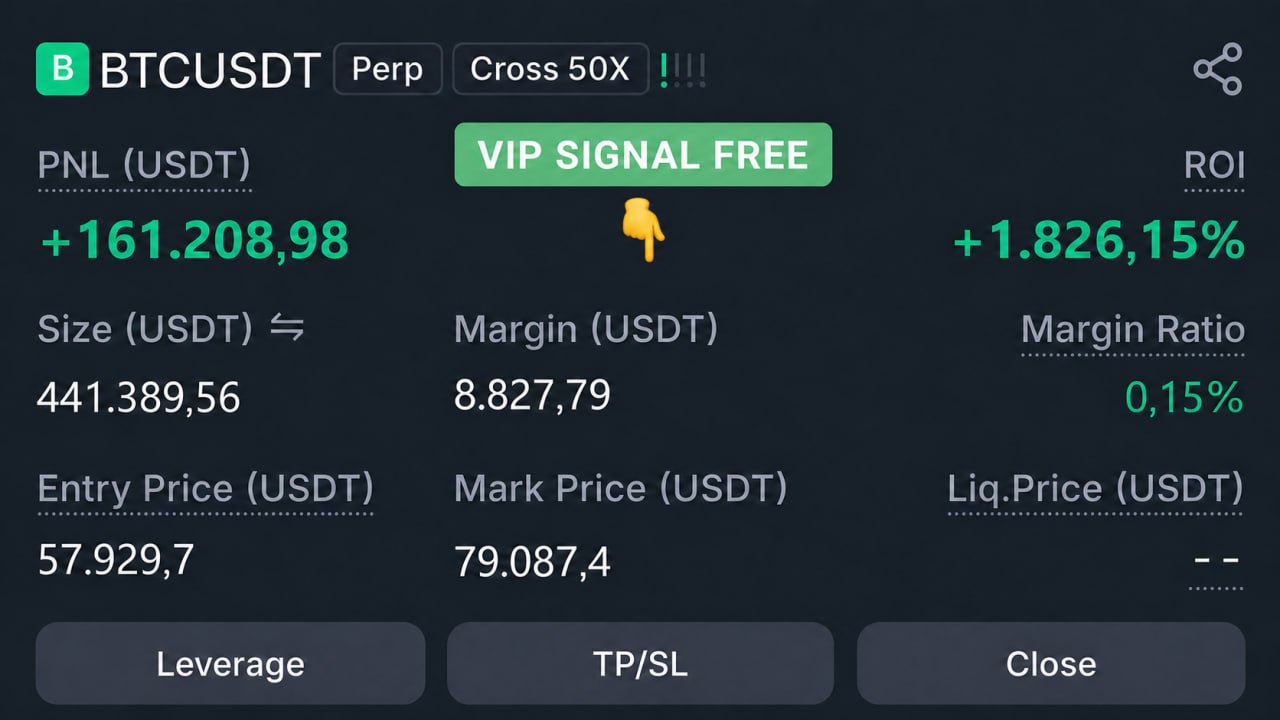Click the Margin Ratio label
1280x720 pixels.
tap(1133, 329)
